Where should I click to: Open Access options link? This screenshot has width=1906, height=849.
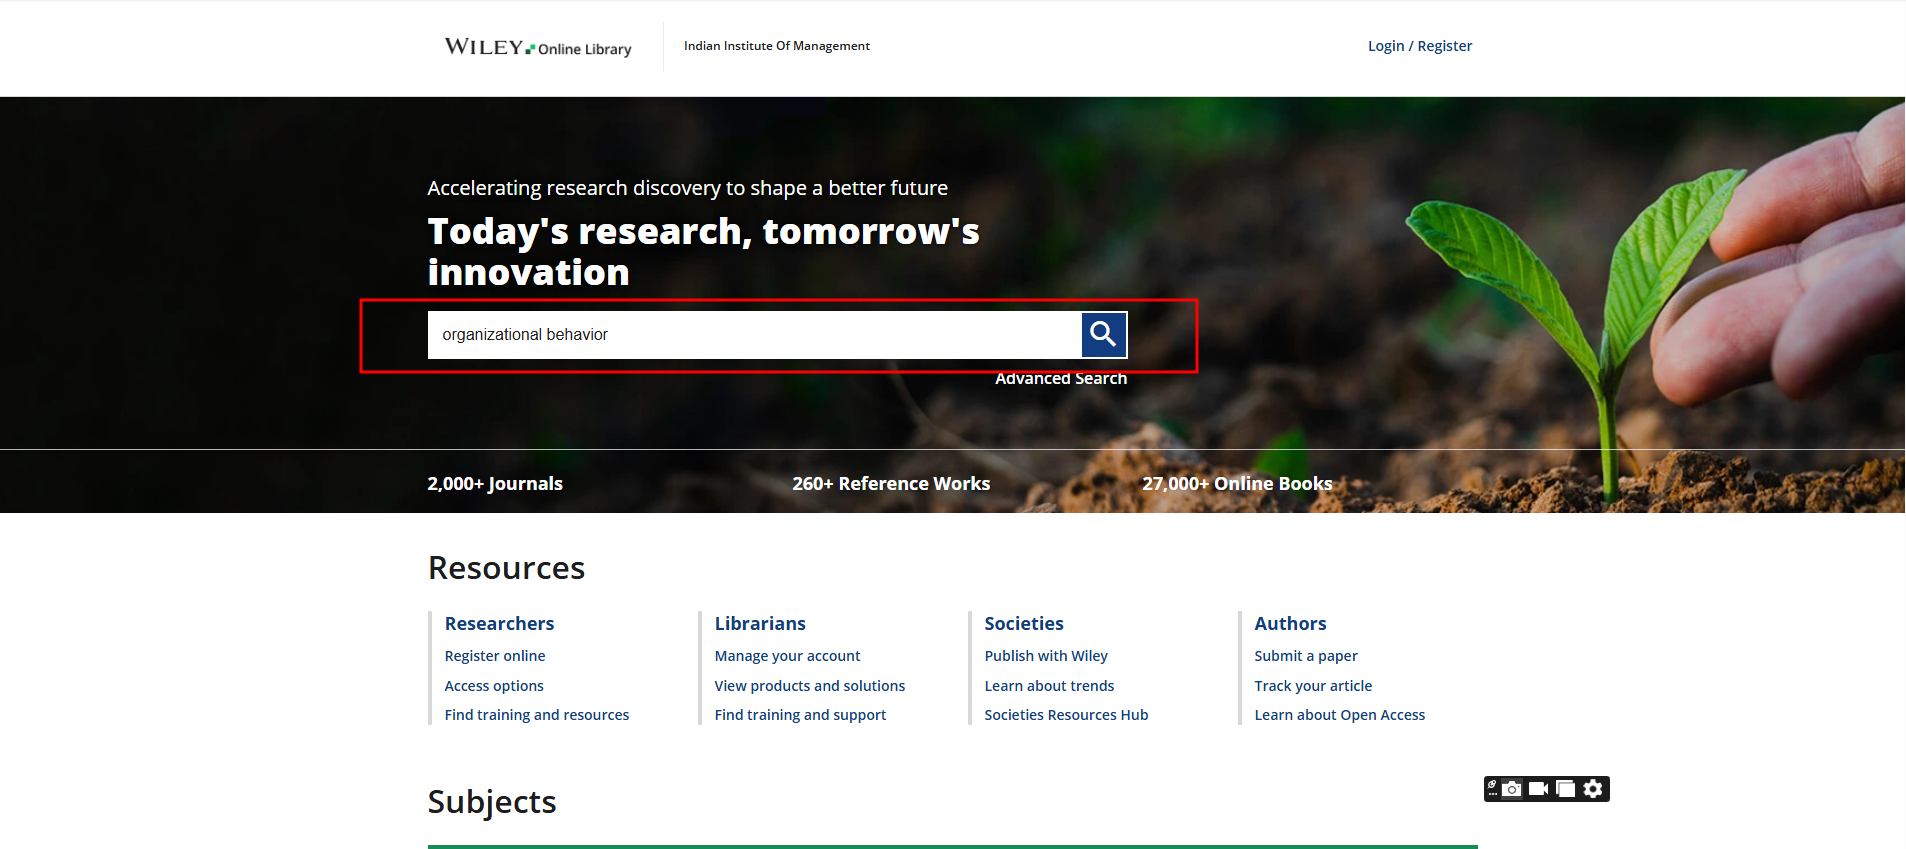(494, 686)
